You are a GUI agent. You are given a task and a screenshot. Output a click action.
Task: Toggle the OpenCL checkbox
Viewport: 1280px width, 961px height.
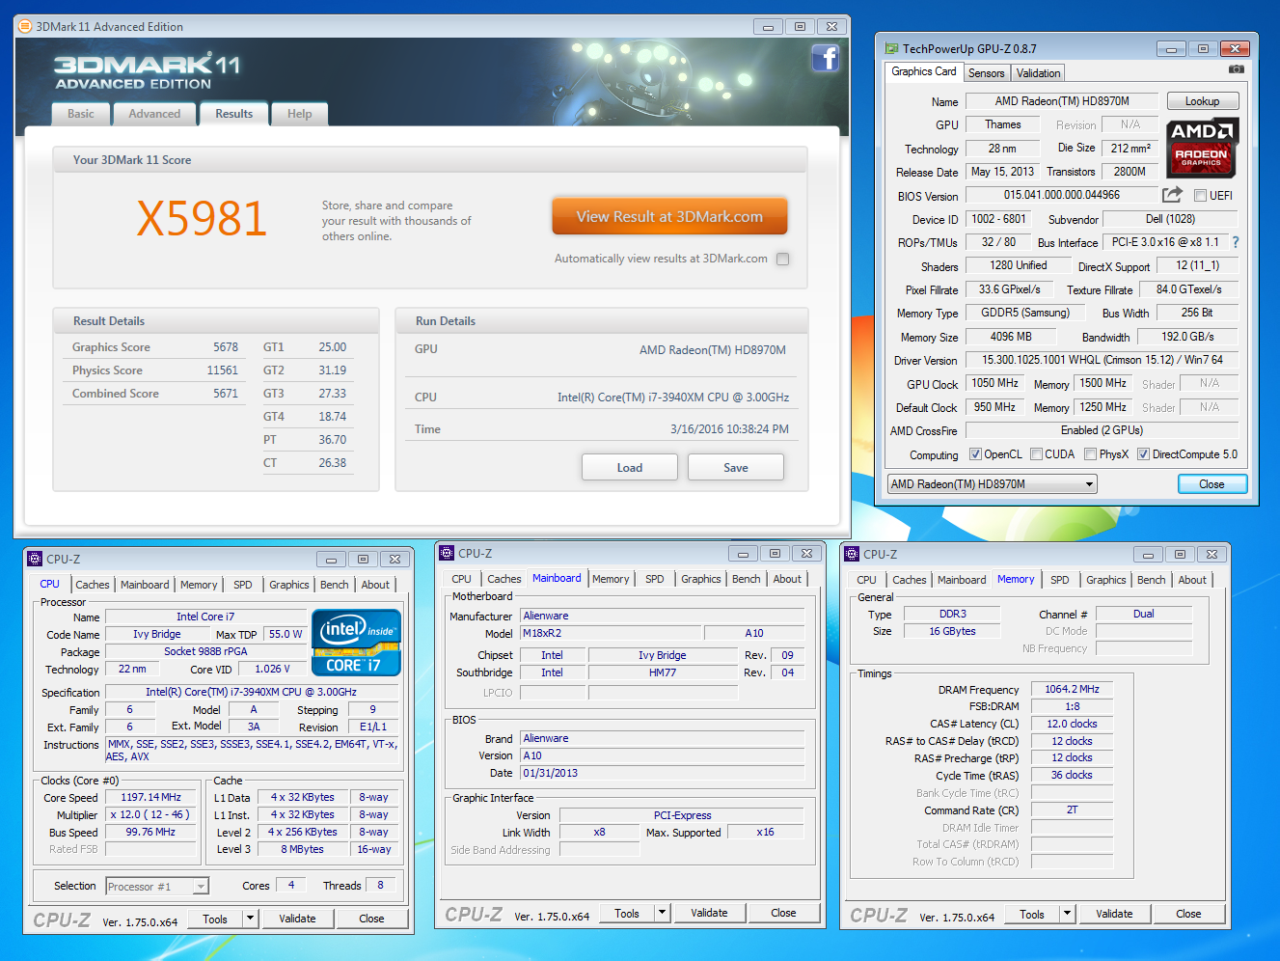pos(975,454)
